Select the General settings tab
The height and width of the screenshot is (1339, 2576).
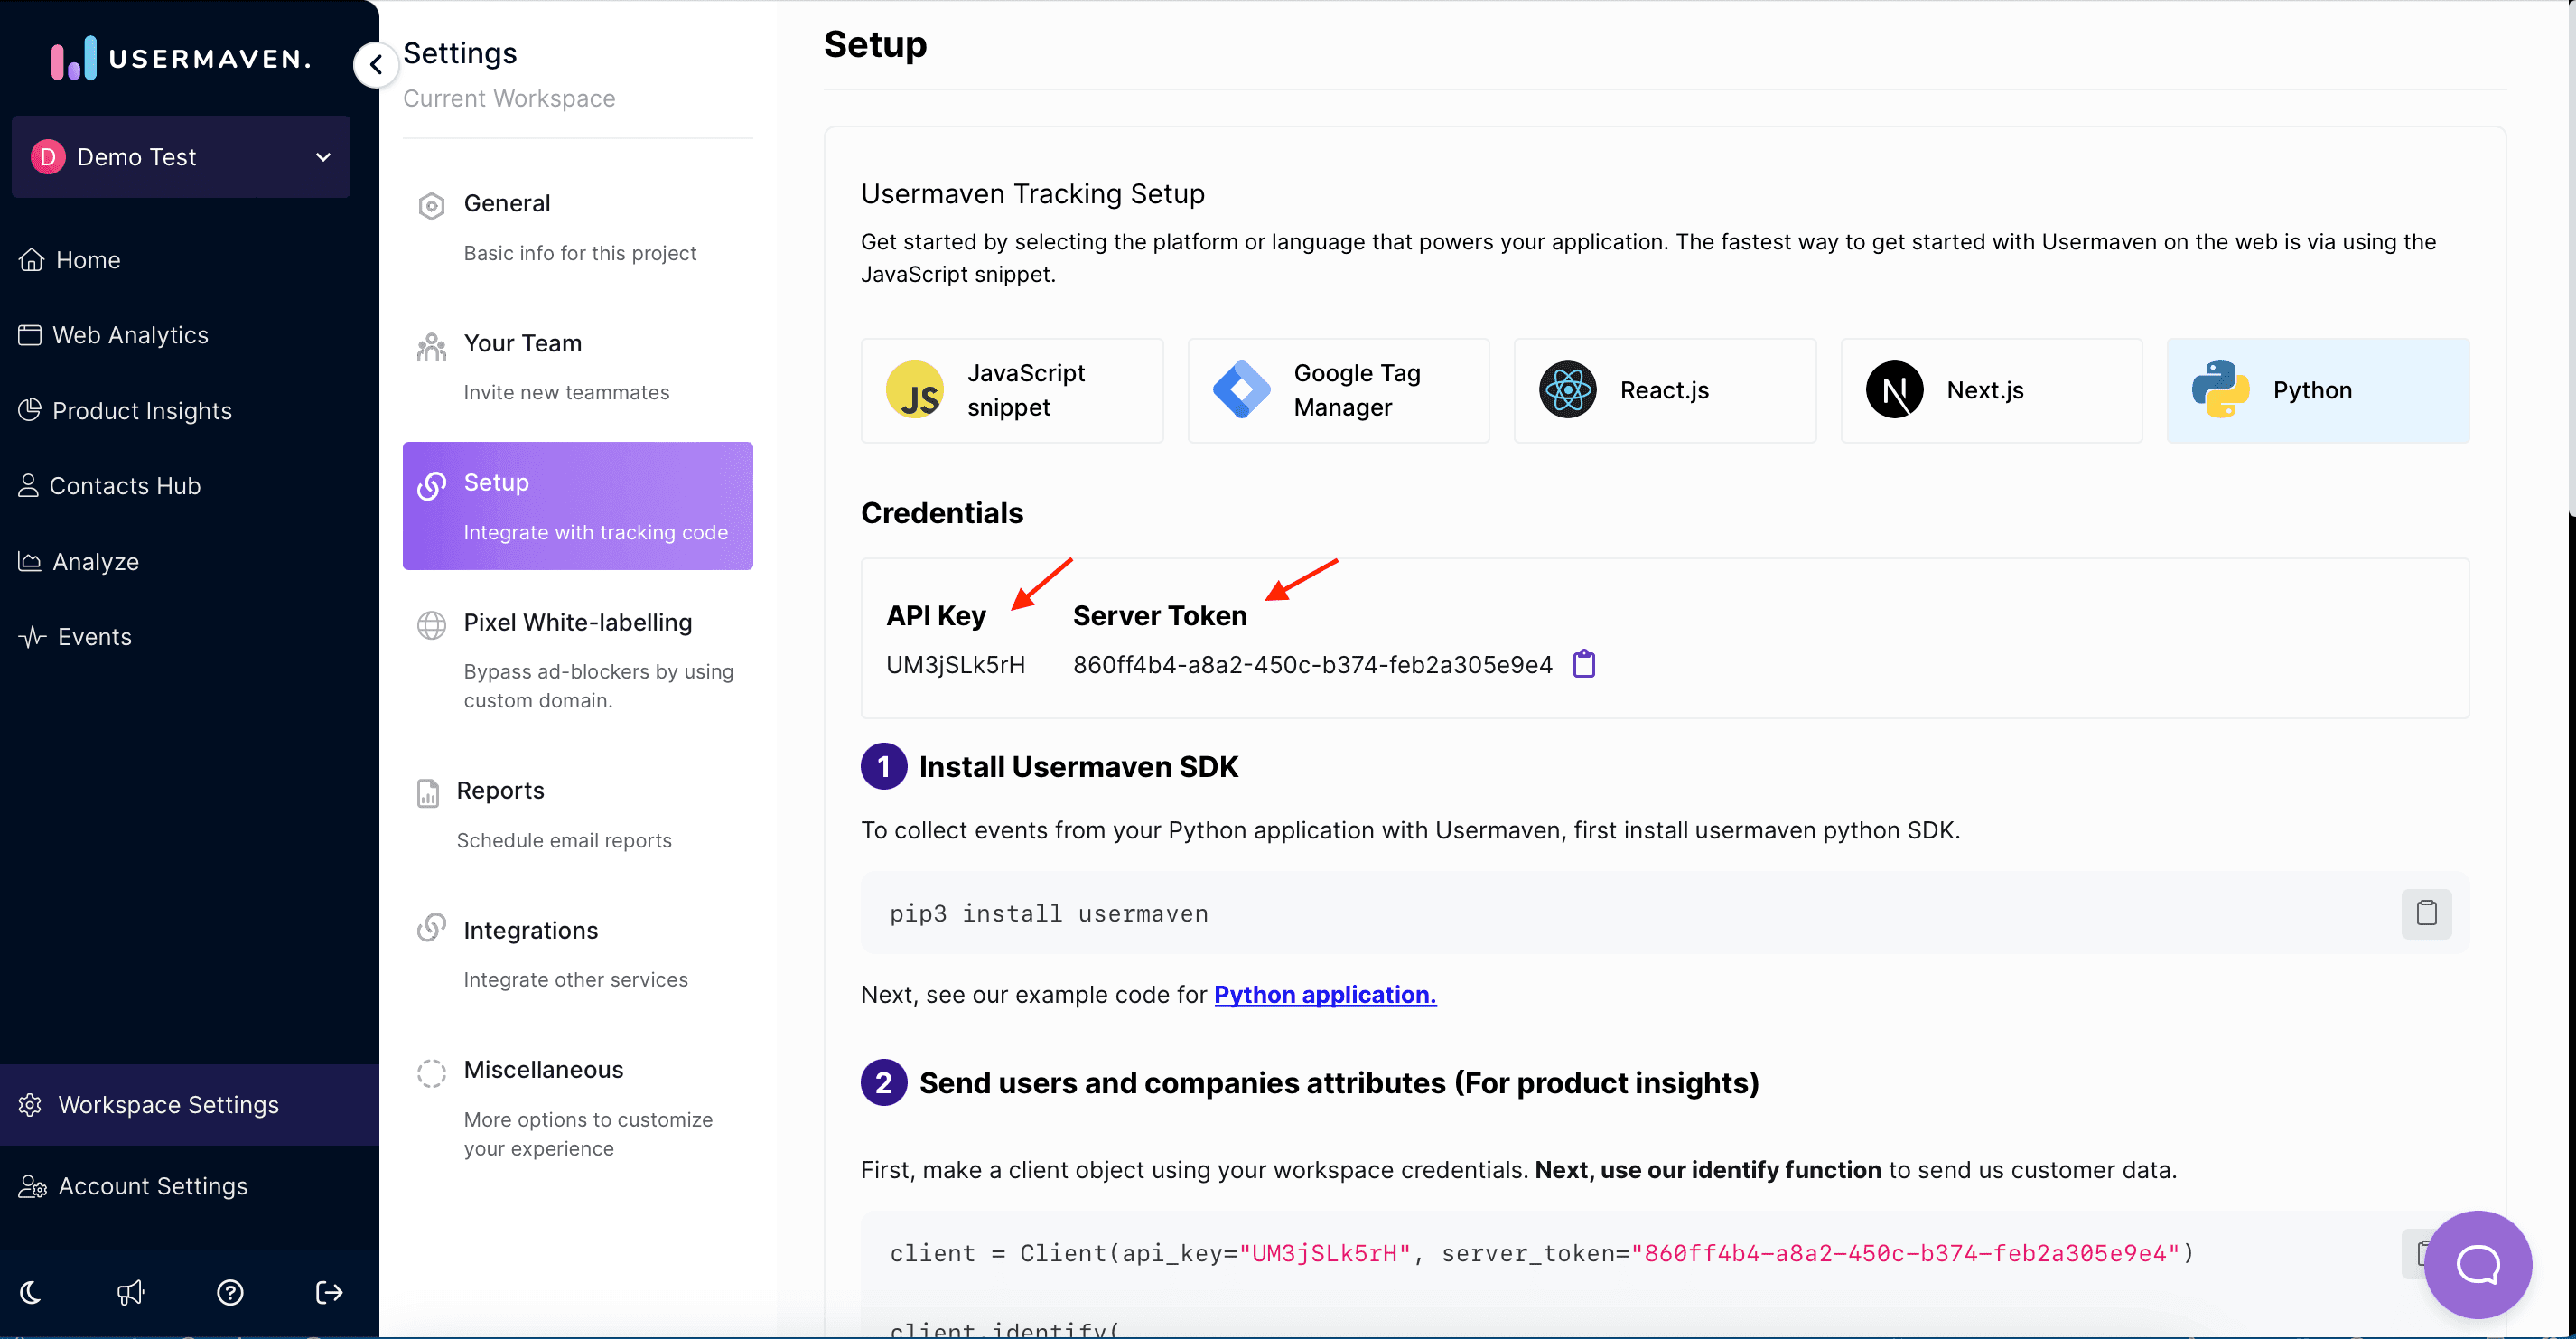pos(578,227)
